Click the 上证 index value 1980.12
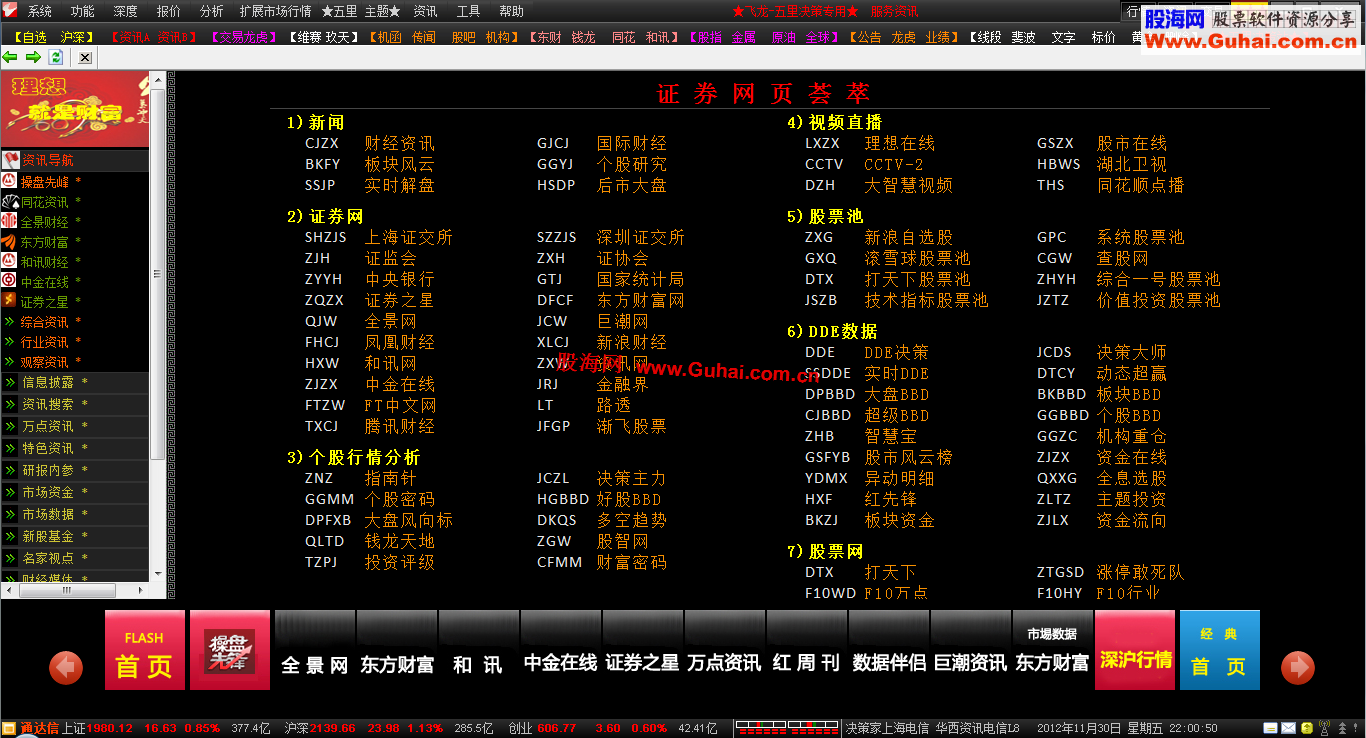1366x738 pixels. [110, 728]
